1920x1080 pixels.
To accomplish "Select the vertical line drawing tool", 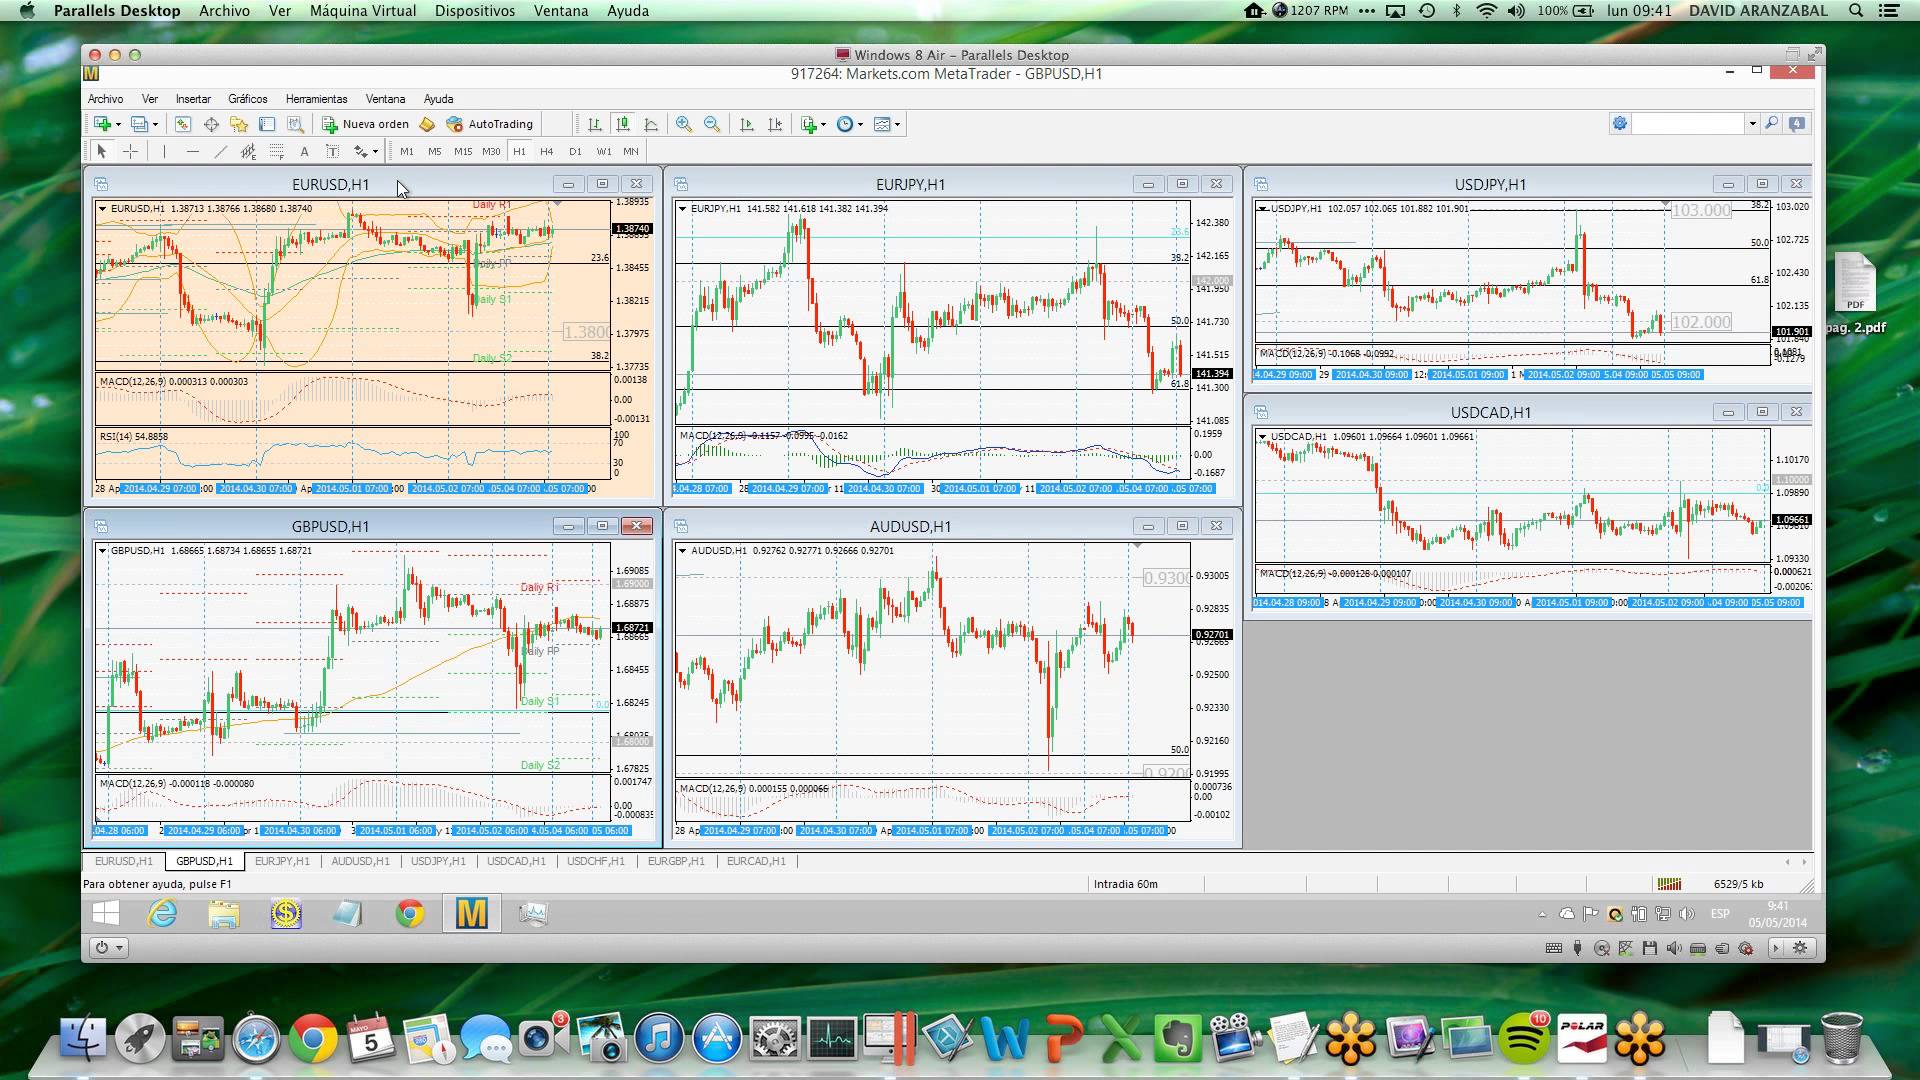I will tap(164, 151).
